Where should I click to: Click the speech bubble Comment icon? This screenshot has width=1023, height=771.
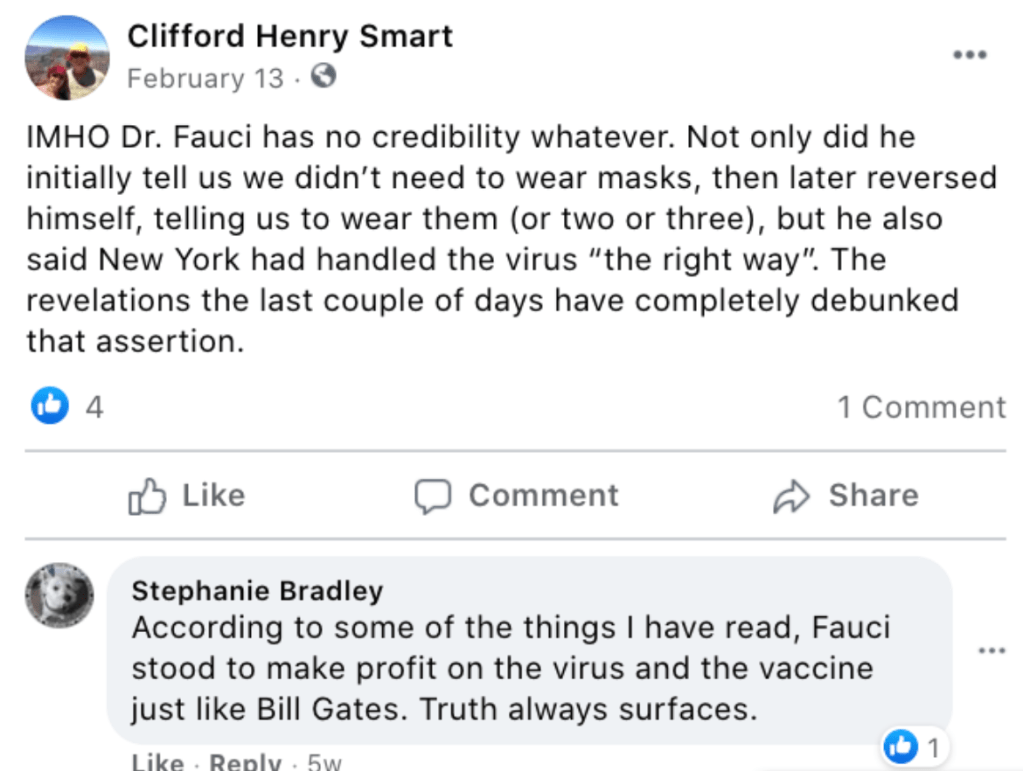tap(434, 496)
